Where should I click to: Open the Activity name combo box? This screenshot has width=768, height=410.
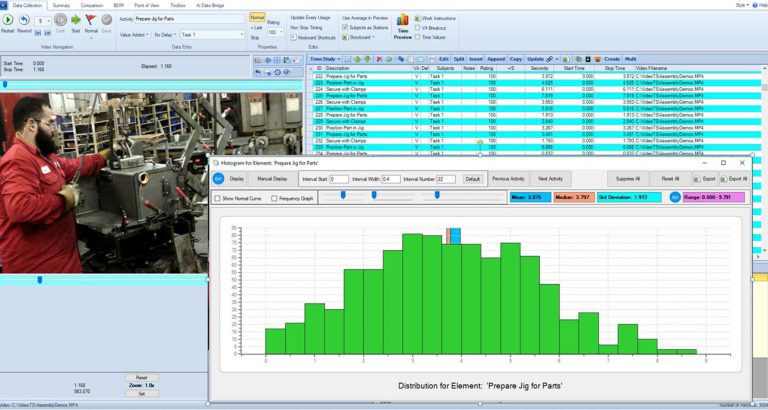pyautogui.click(x=189, y=19)
